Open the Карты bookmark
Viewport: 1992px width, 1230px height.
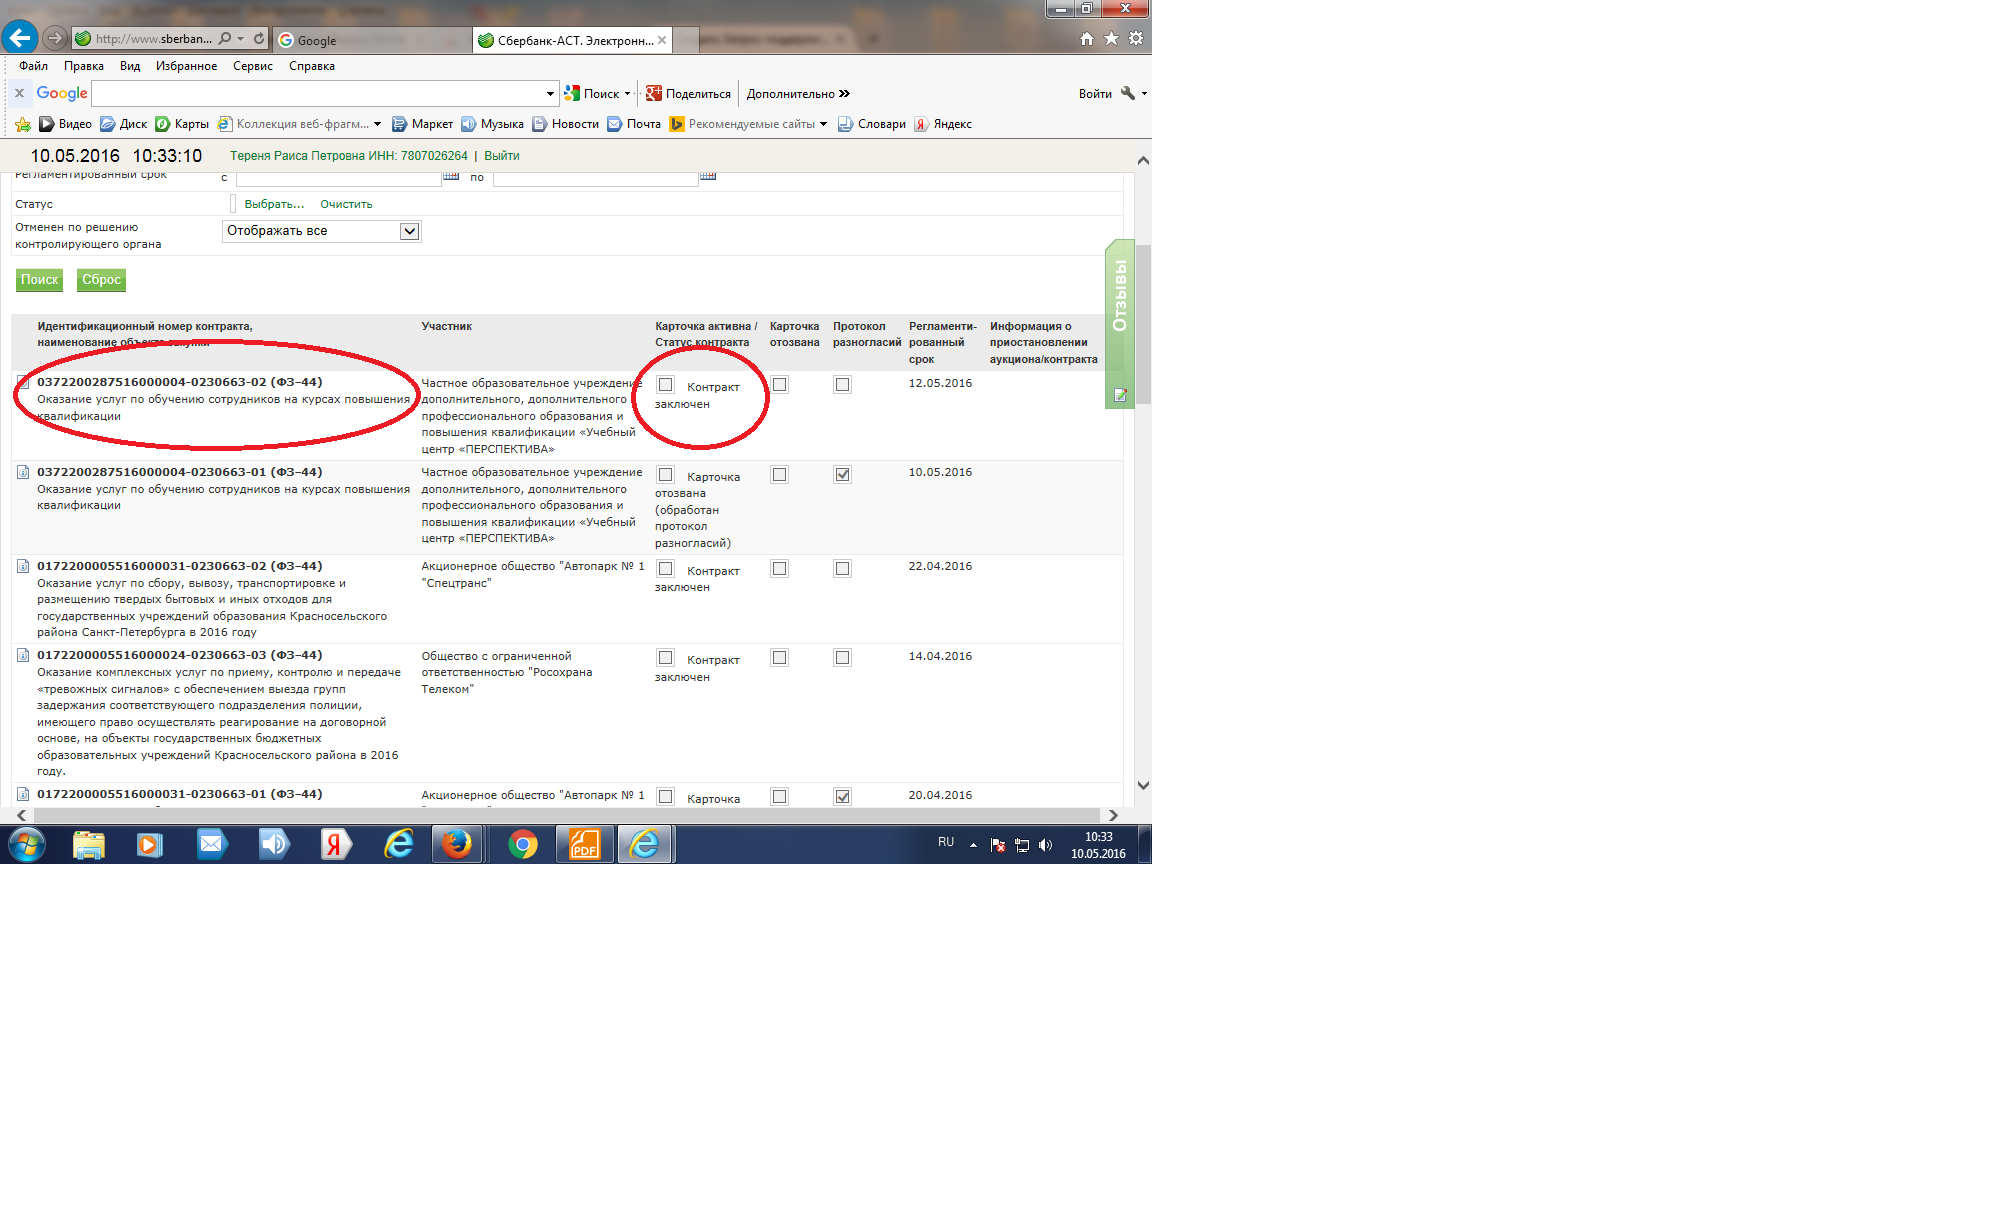coord(182,124)
